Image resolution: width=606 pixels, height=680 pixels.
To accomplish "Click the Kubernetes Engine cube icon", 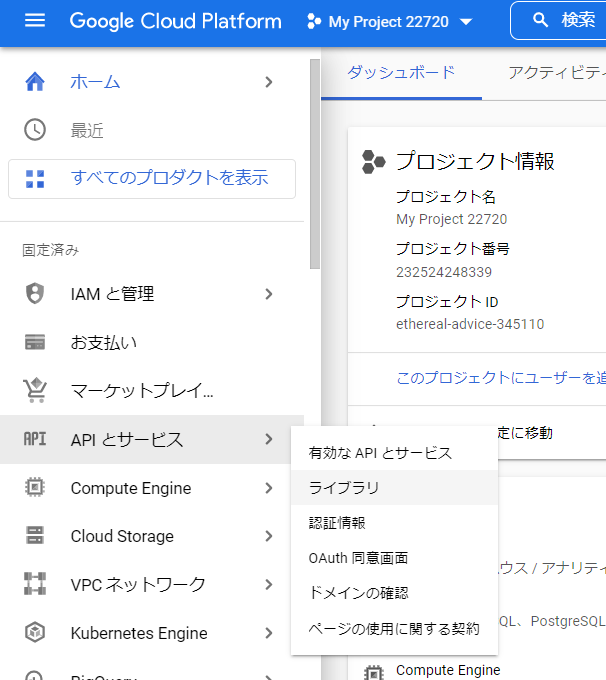I will (35, 632).
